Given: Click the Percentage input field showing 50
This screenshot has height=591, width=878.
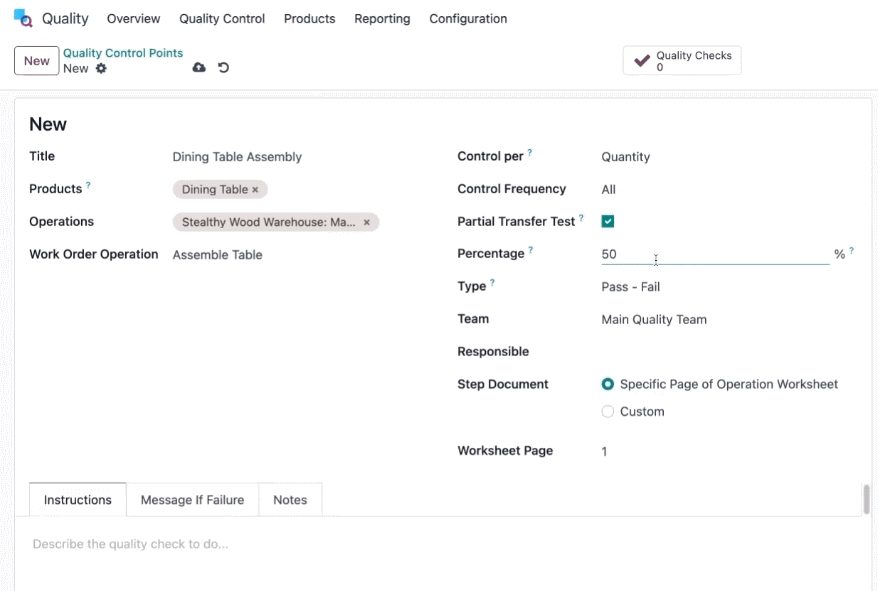Looking at the screenshot, I should [x=715, y=254].
